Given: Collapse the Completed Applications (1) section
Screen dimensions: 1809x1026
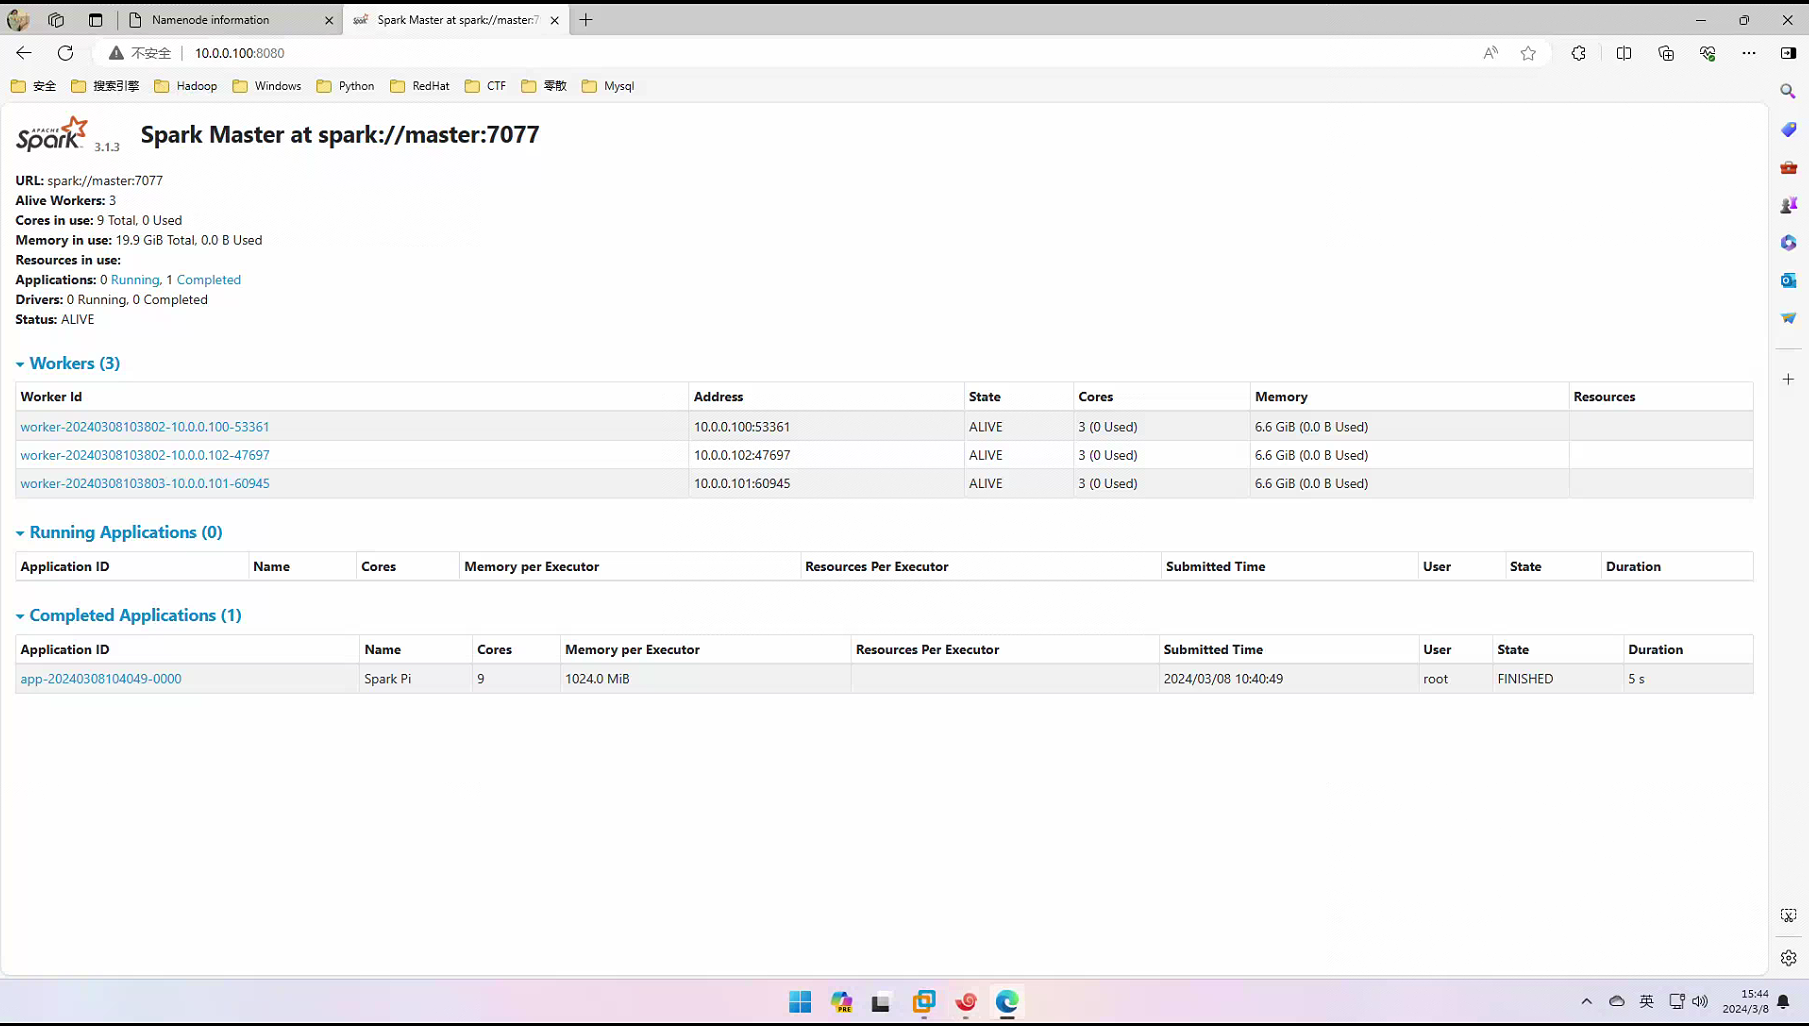Looking at the screenshot, I should click(x=129, y=615).
